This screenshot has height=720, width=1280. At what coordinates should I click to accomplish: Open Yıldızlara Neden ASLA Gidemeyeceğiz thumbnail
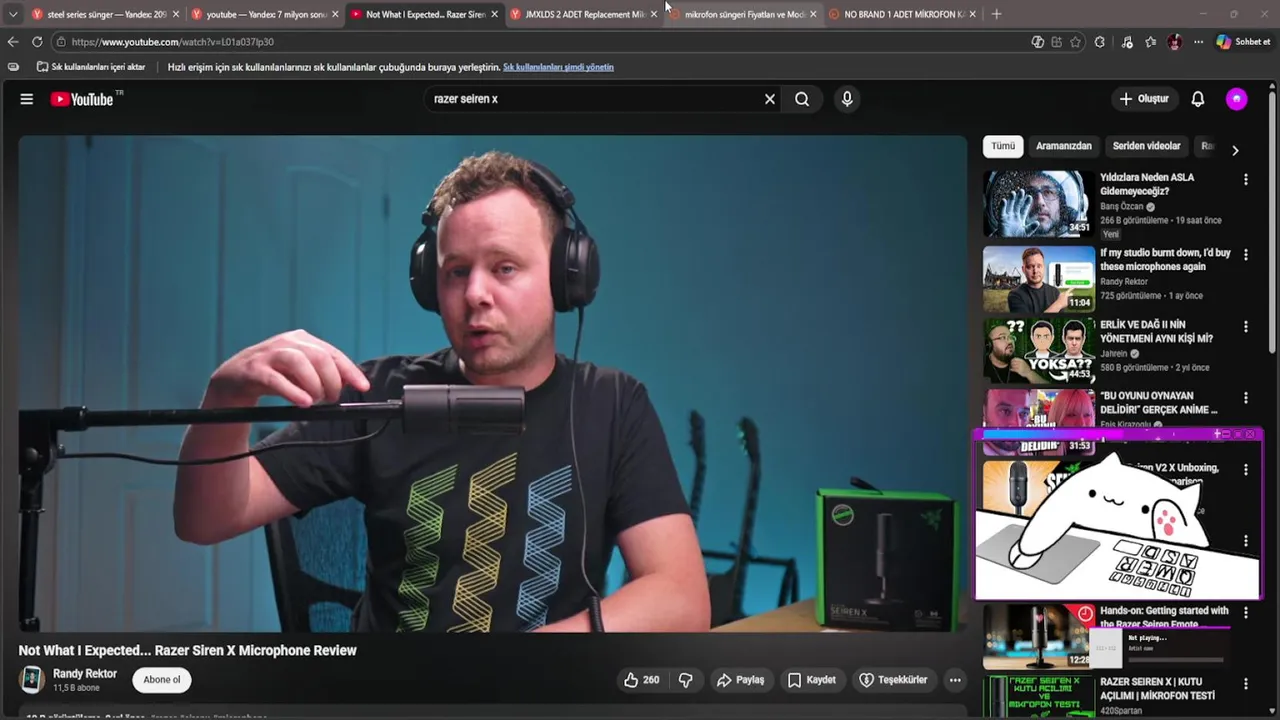(x=1038, y=203)
